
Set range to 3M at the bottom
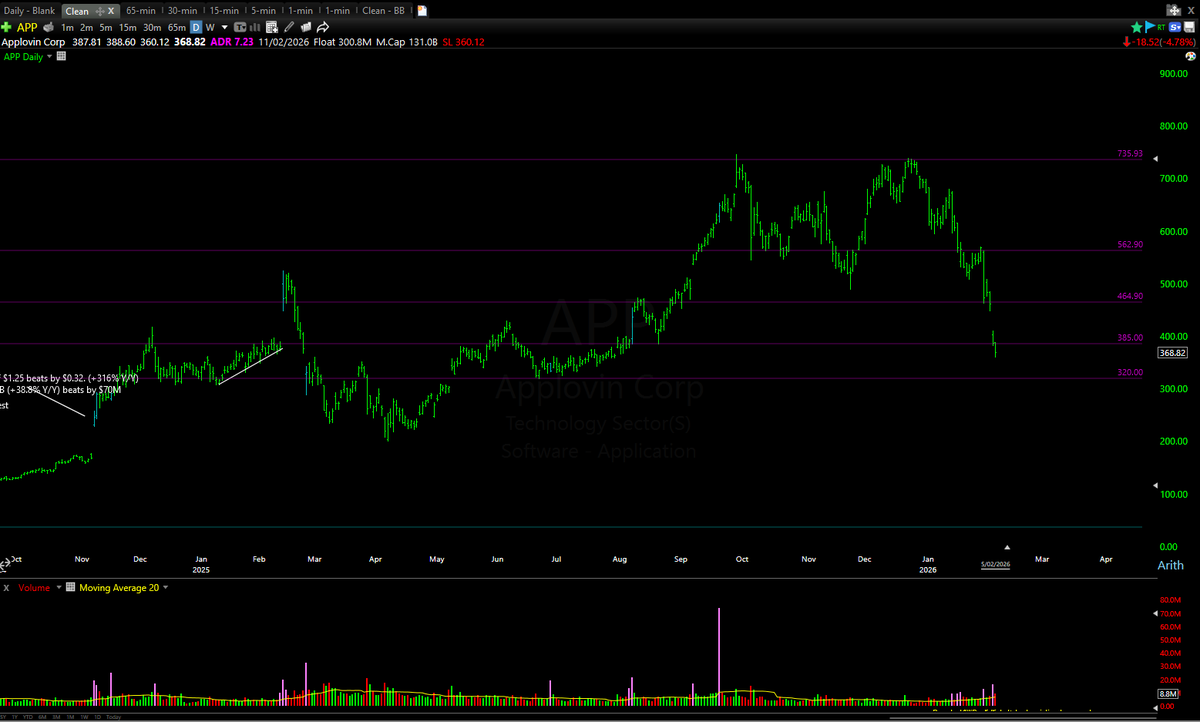click(x=56, y=717)
